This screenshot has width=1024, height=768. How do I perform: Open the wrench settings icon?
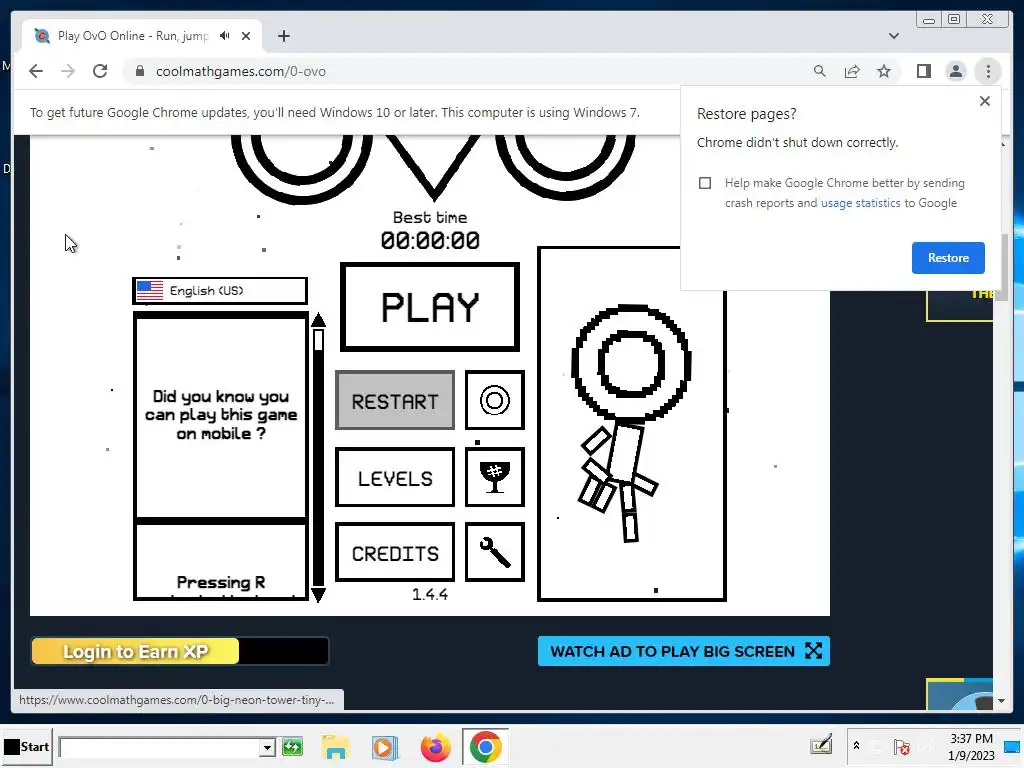494,552
